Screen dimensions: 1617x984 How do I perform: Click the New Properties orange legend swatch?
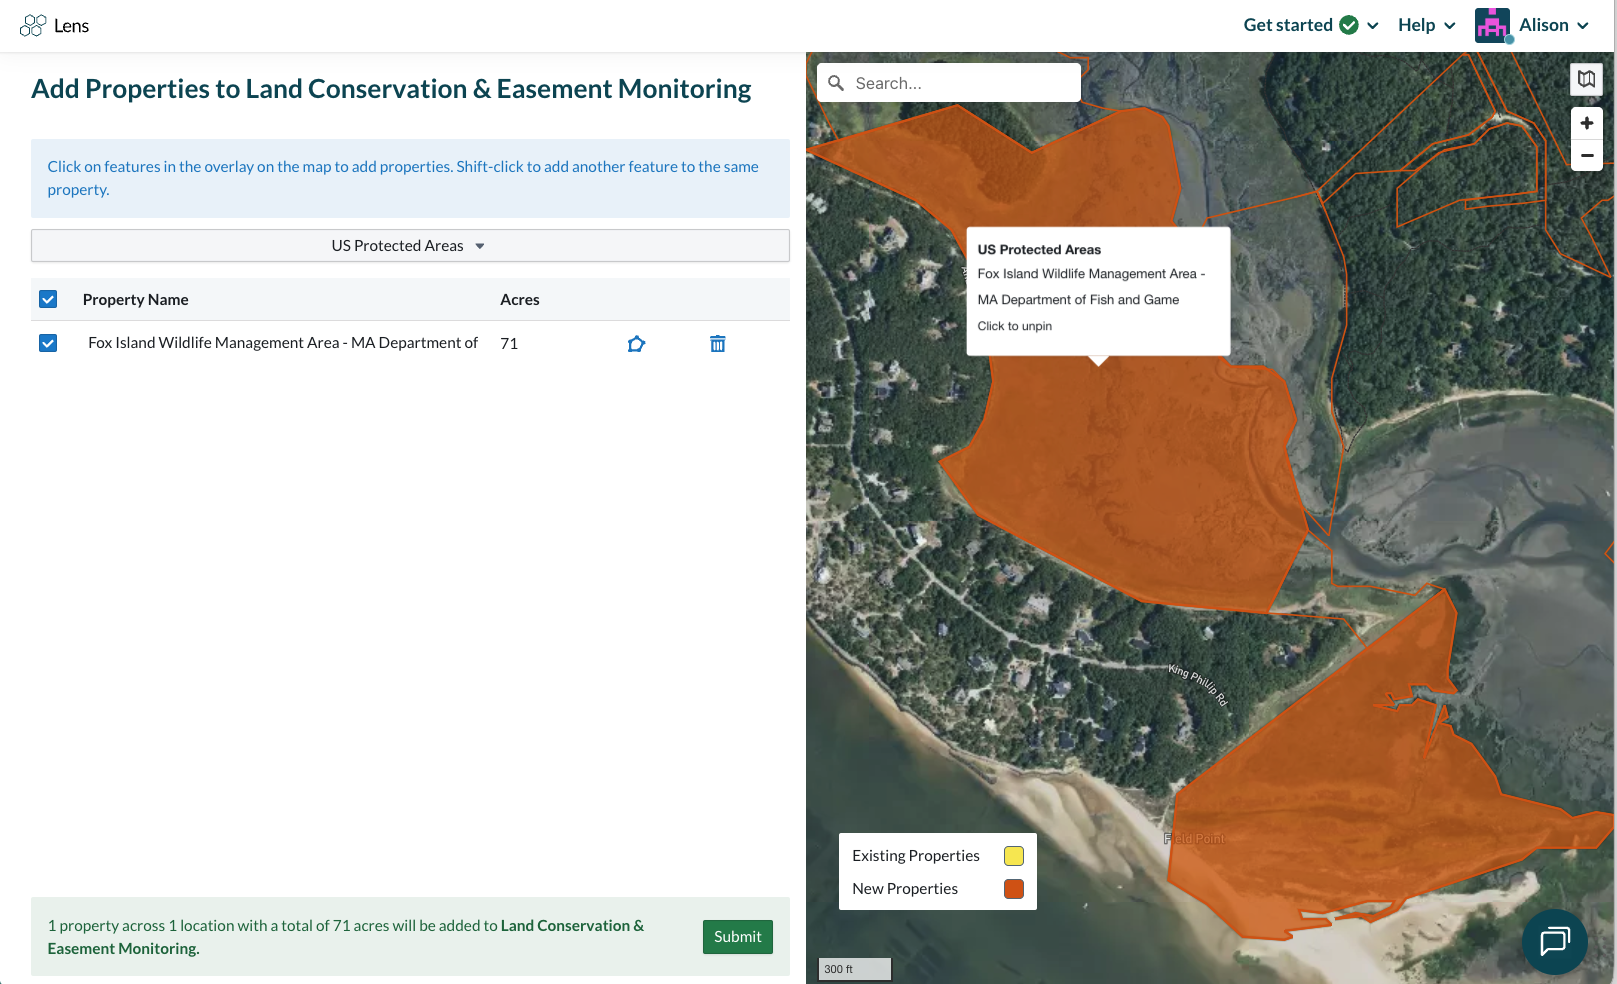coord(1014,889)
